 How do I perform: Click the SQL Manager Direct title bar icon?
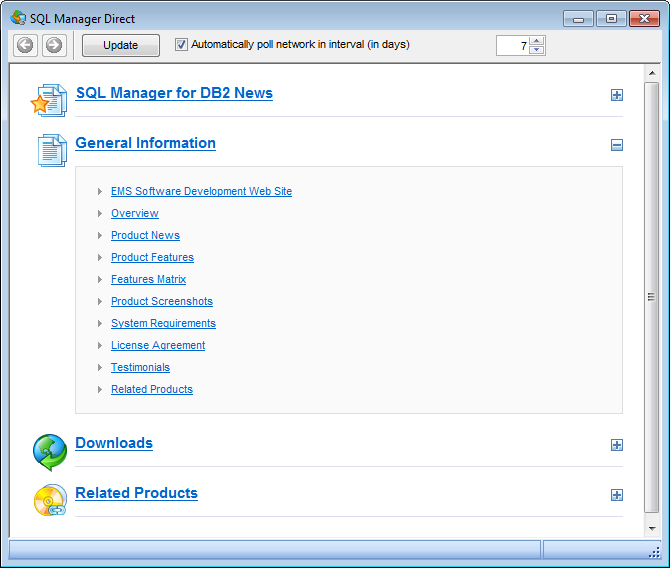point(18,18)
